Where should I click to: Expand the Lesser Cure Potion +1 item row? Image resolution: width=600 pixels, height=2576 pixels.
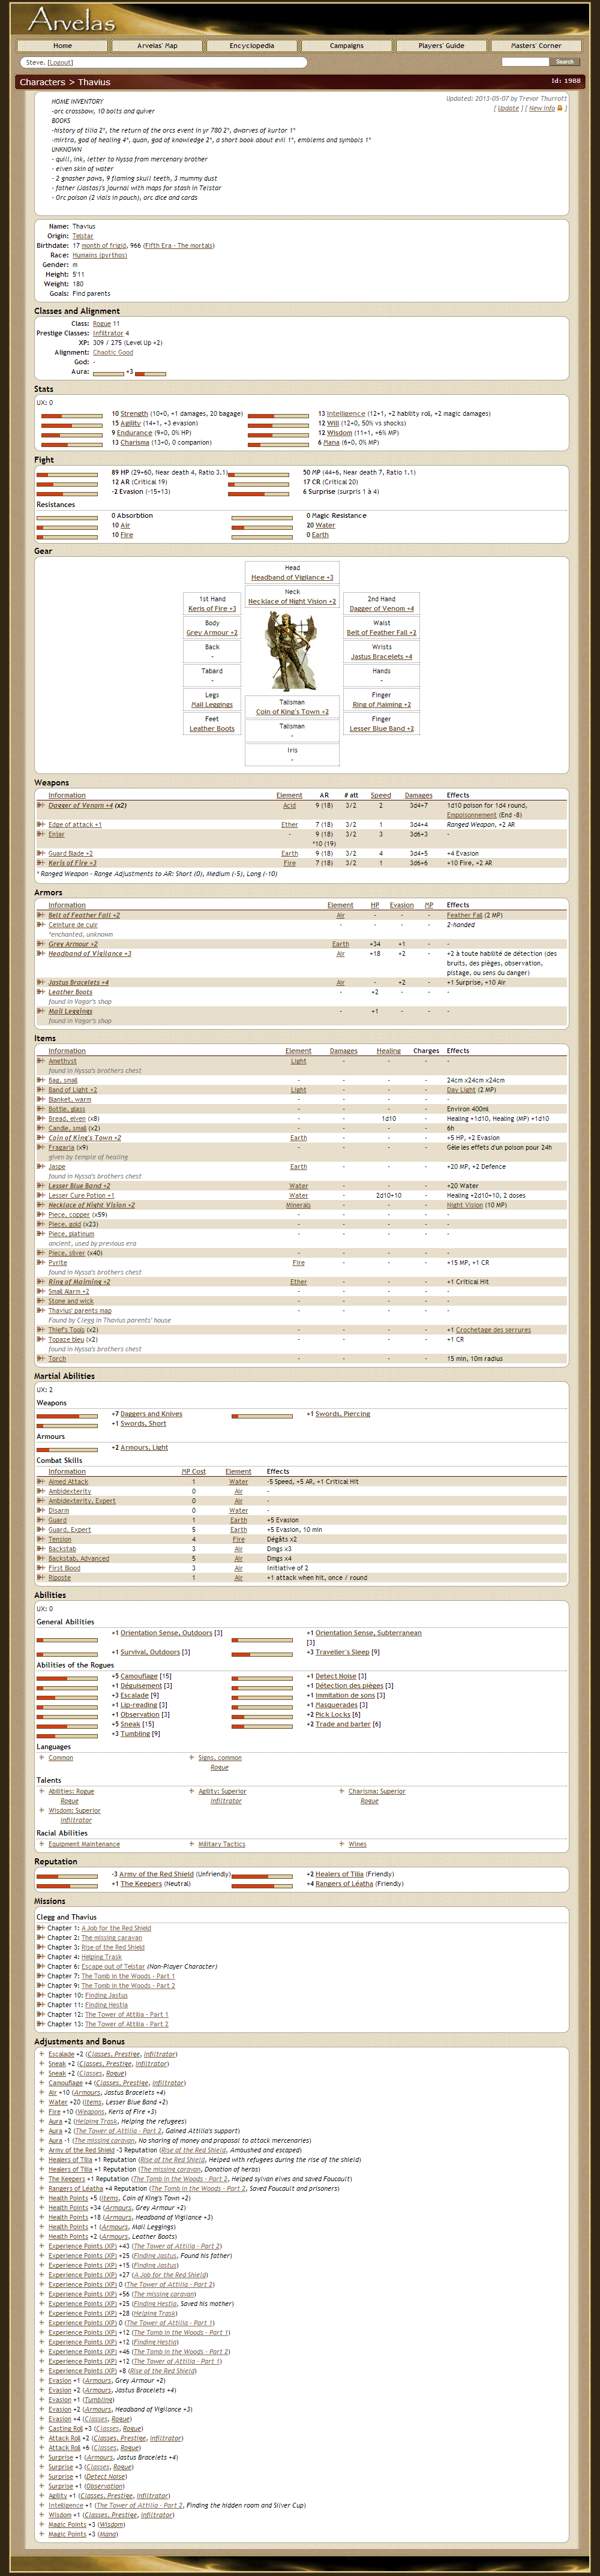pyautogui.click(x=41, y=1195)
